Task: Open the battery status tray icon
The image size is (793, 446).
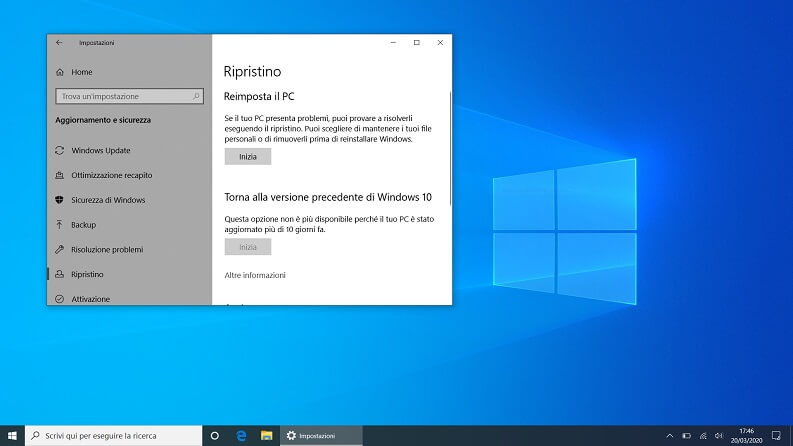Action: pyautogui.click(x=686, y=436)
